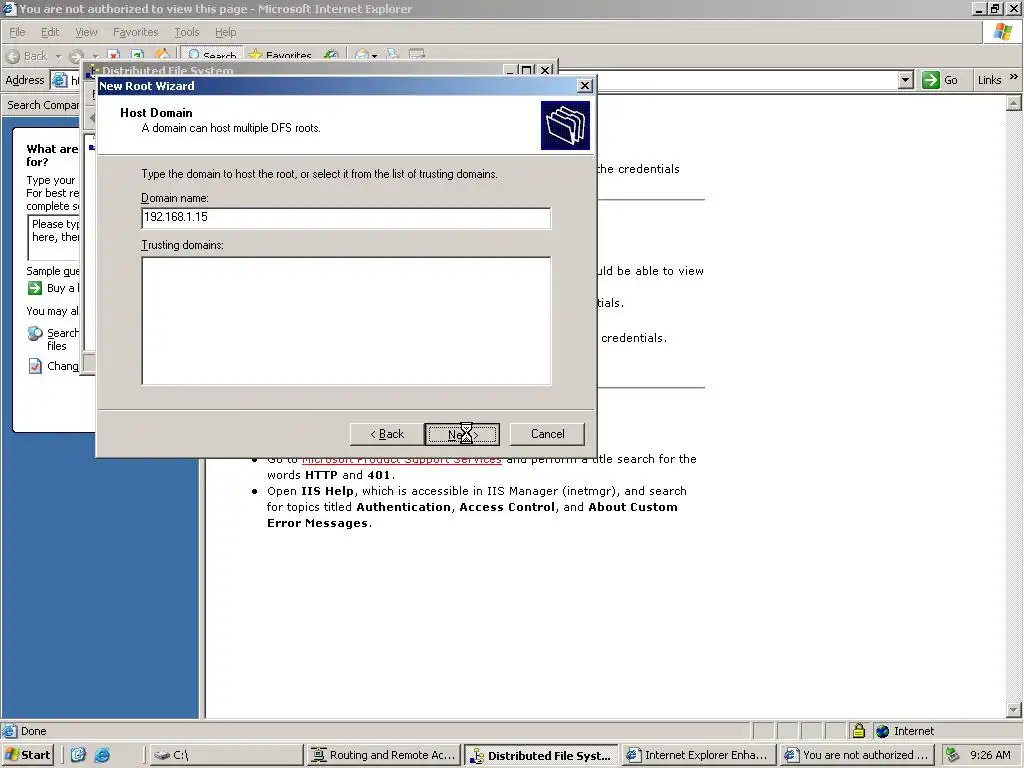Open the Favorites menu in Internet Explorer

click(135, 32)
